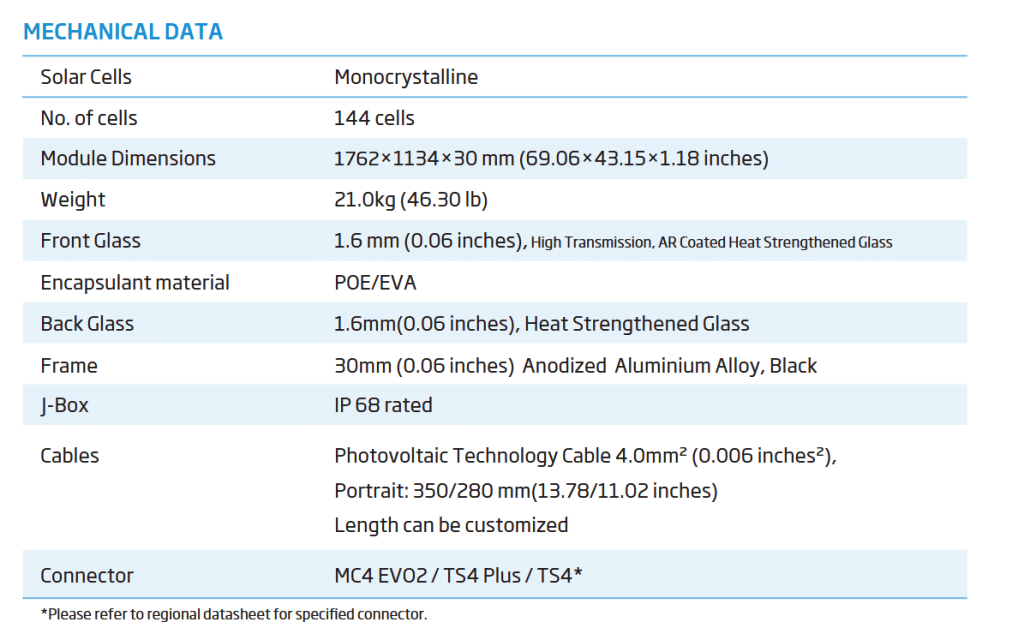Click the IP 68 rated value
The height and width of the screenshot is (634, 1024).
[x=383, y=405]
